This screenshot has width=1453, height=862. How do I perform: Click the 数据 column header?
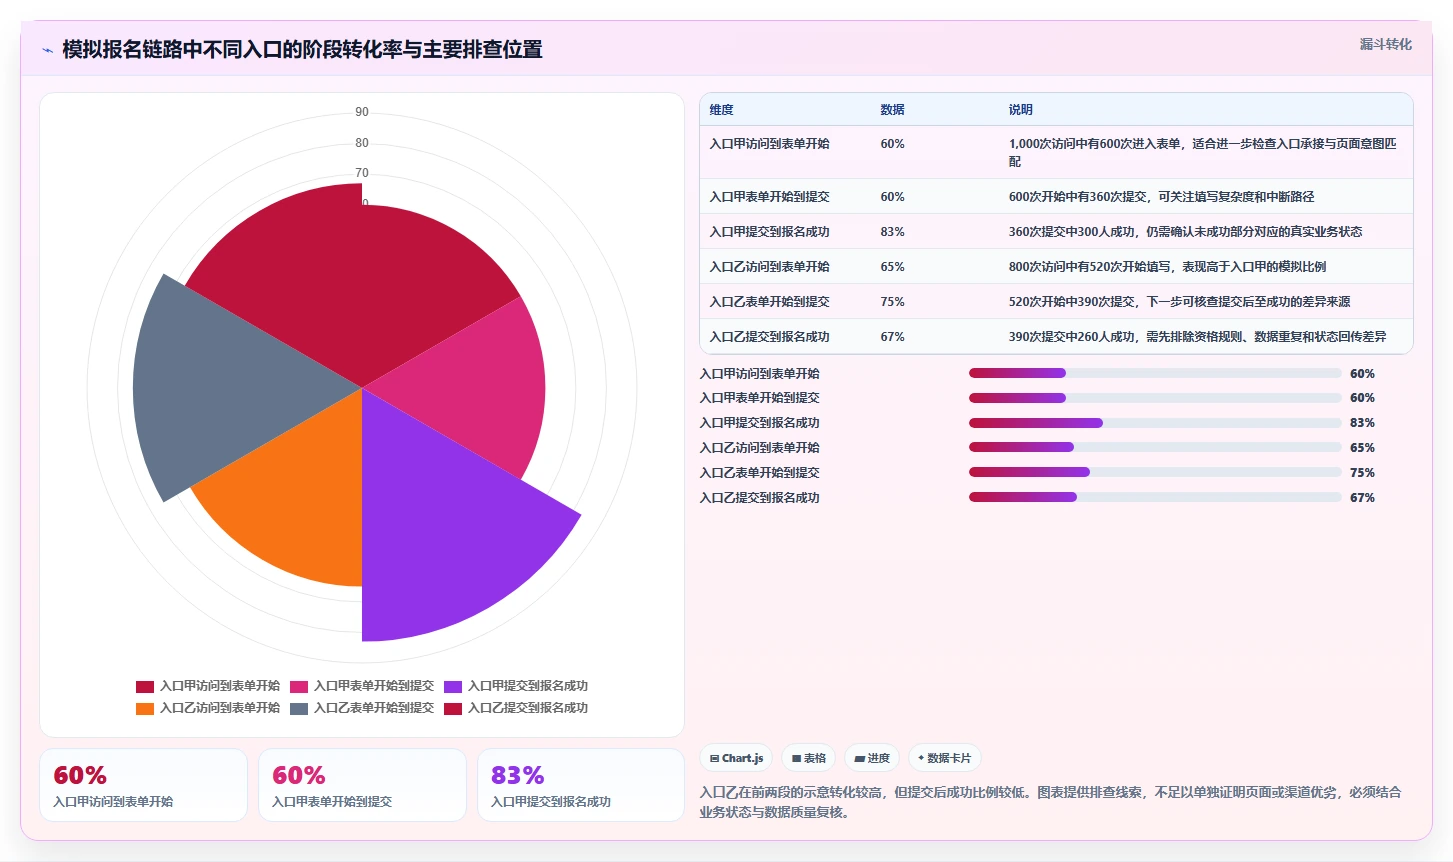tap(892, 110)
